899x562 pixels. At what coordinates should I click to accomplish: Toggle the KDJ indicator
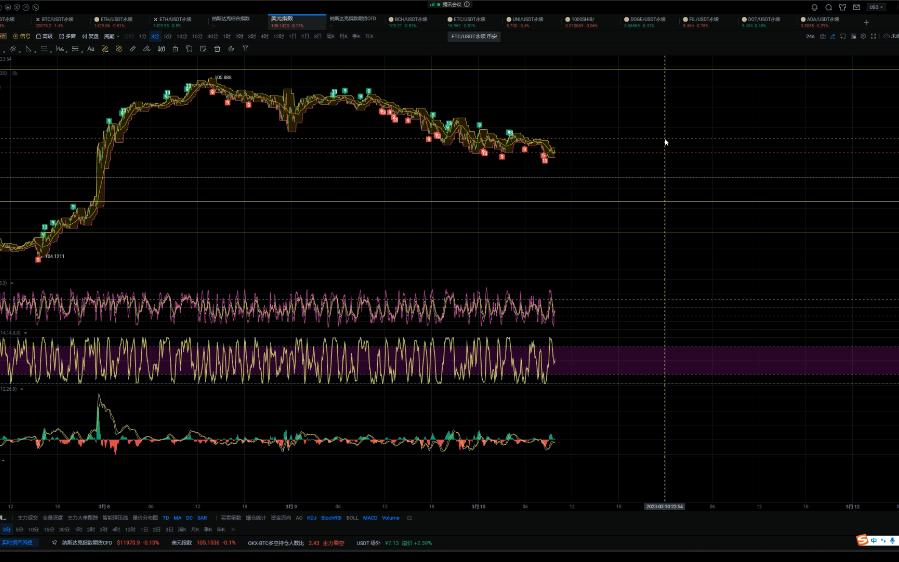[311, 518]
